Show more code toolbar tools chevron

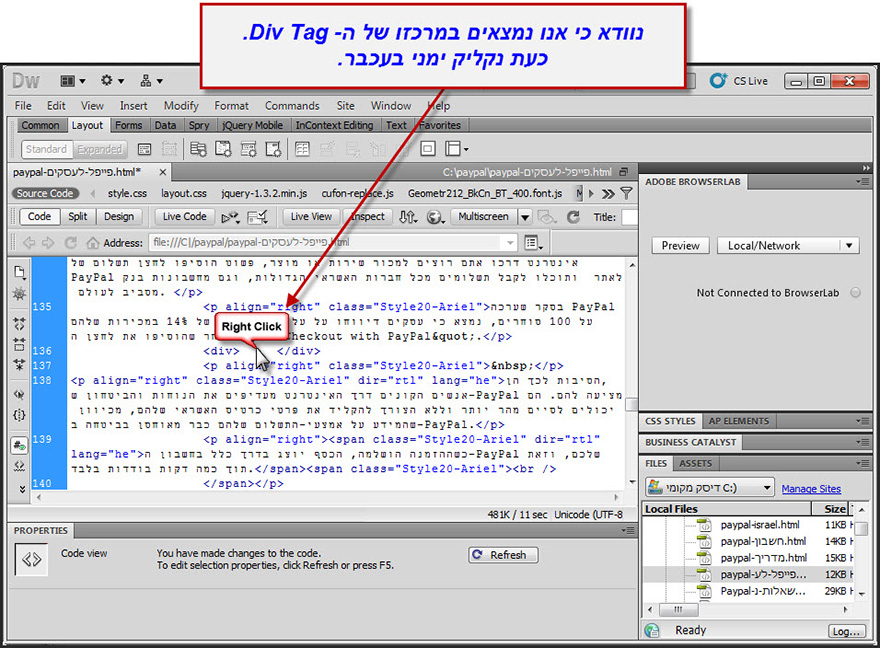pyautogui.click(x=22, y=489)
